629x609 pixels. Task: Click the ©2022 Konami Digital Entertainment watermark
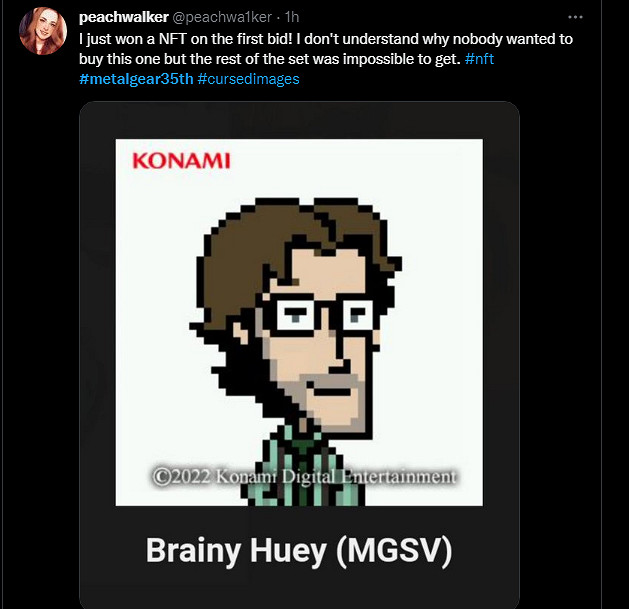304,477
